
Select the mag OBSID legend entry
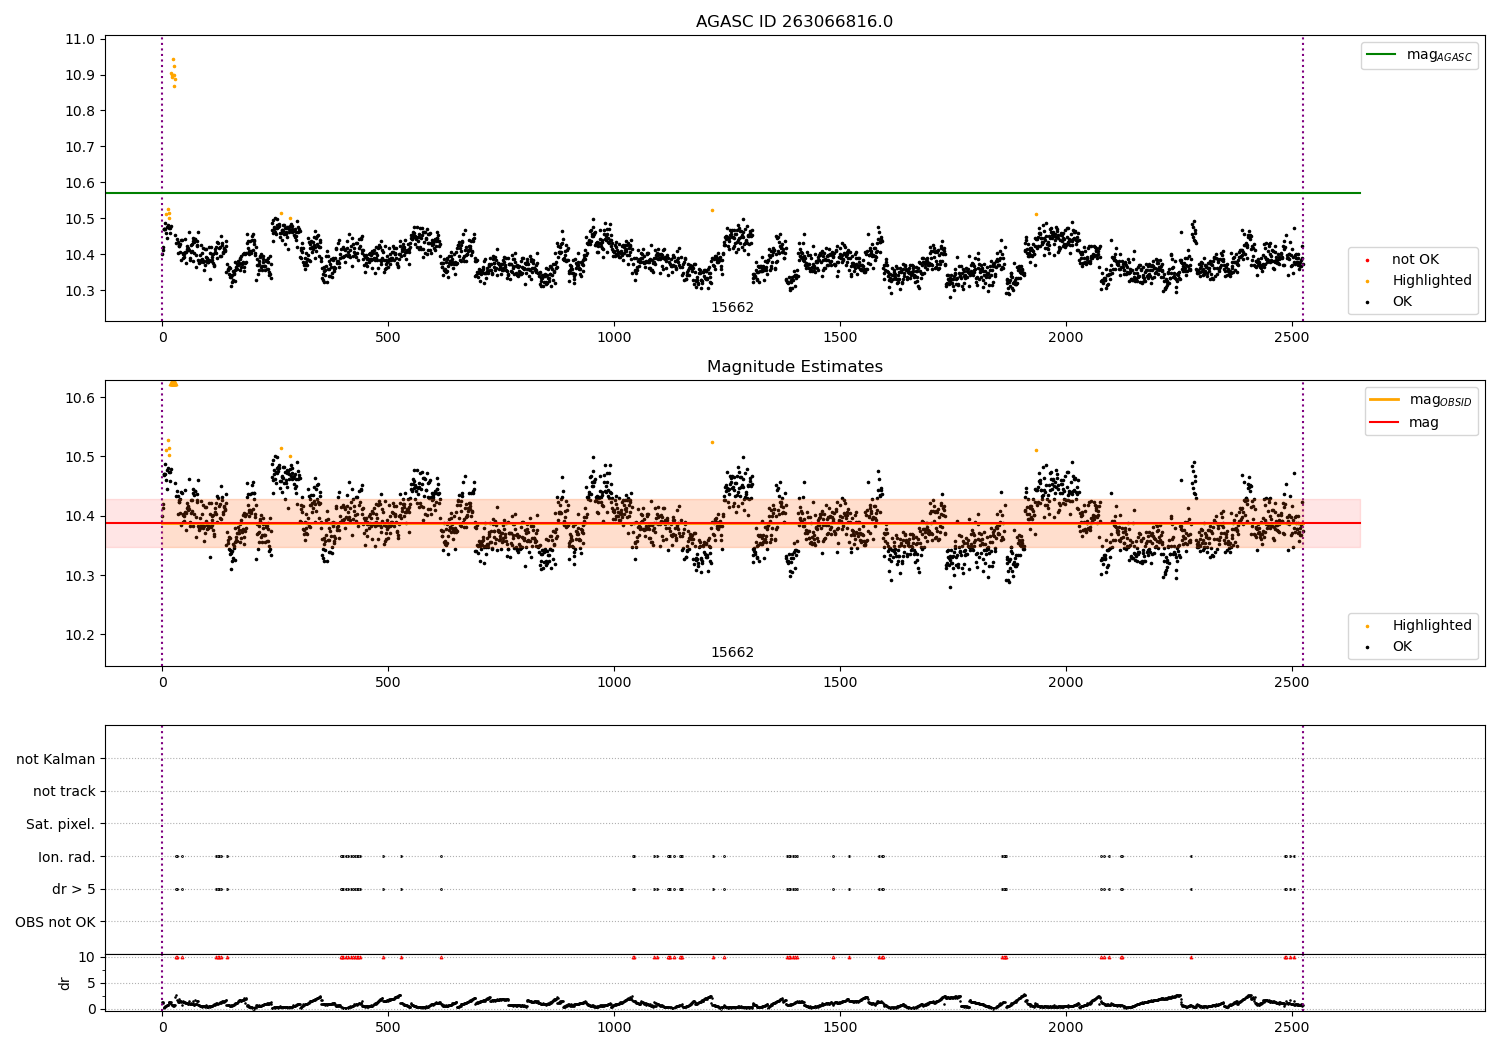tap(1421, 400)
